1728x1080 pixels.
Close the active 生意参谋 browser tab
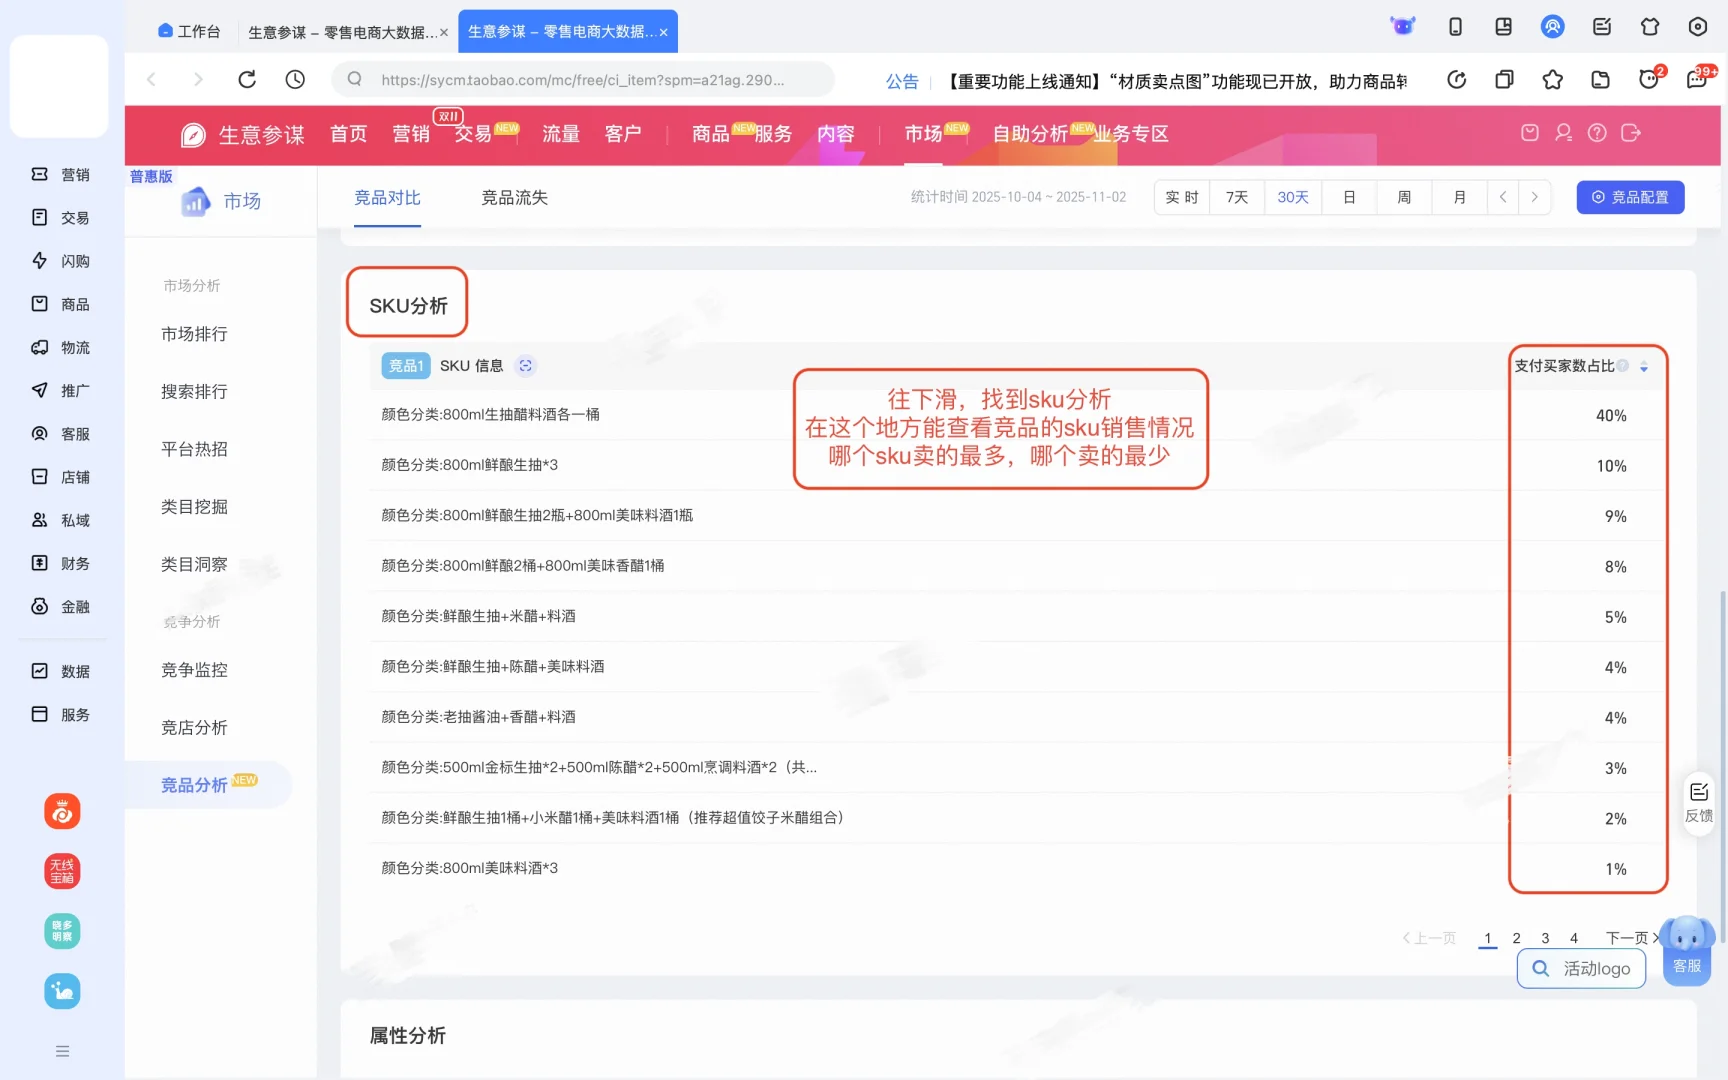click(663, 33)
